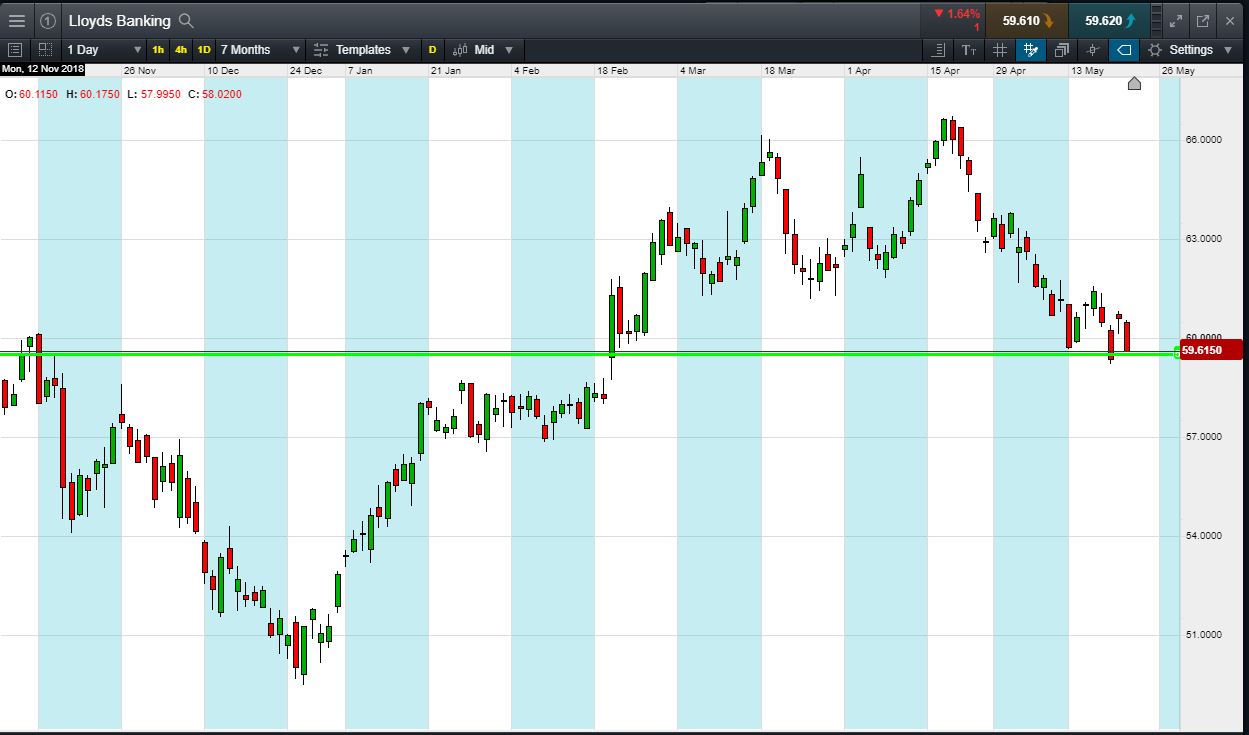Click the 18 Mar date label

click(x=779, y=70)
